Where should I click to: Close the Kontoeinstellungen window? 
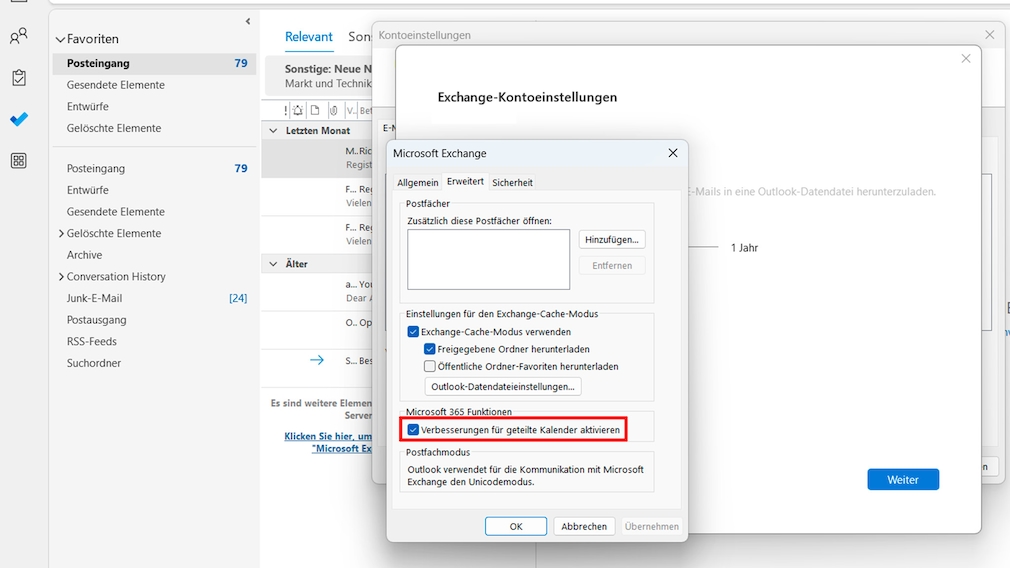point(989,35)
